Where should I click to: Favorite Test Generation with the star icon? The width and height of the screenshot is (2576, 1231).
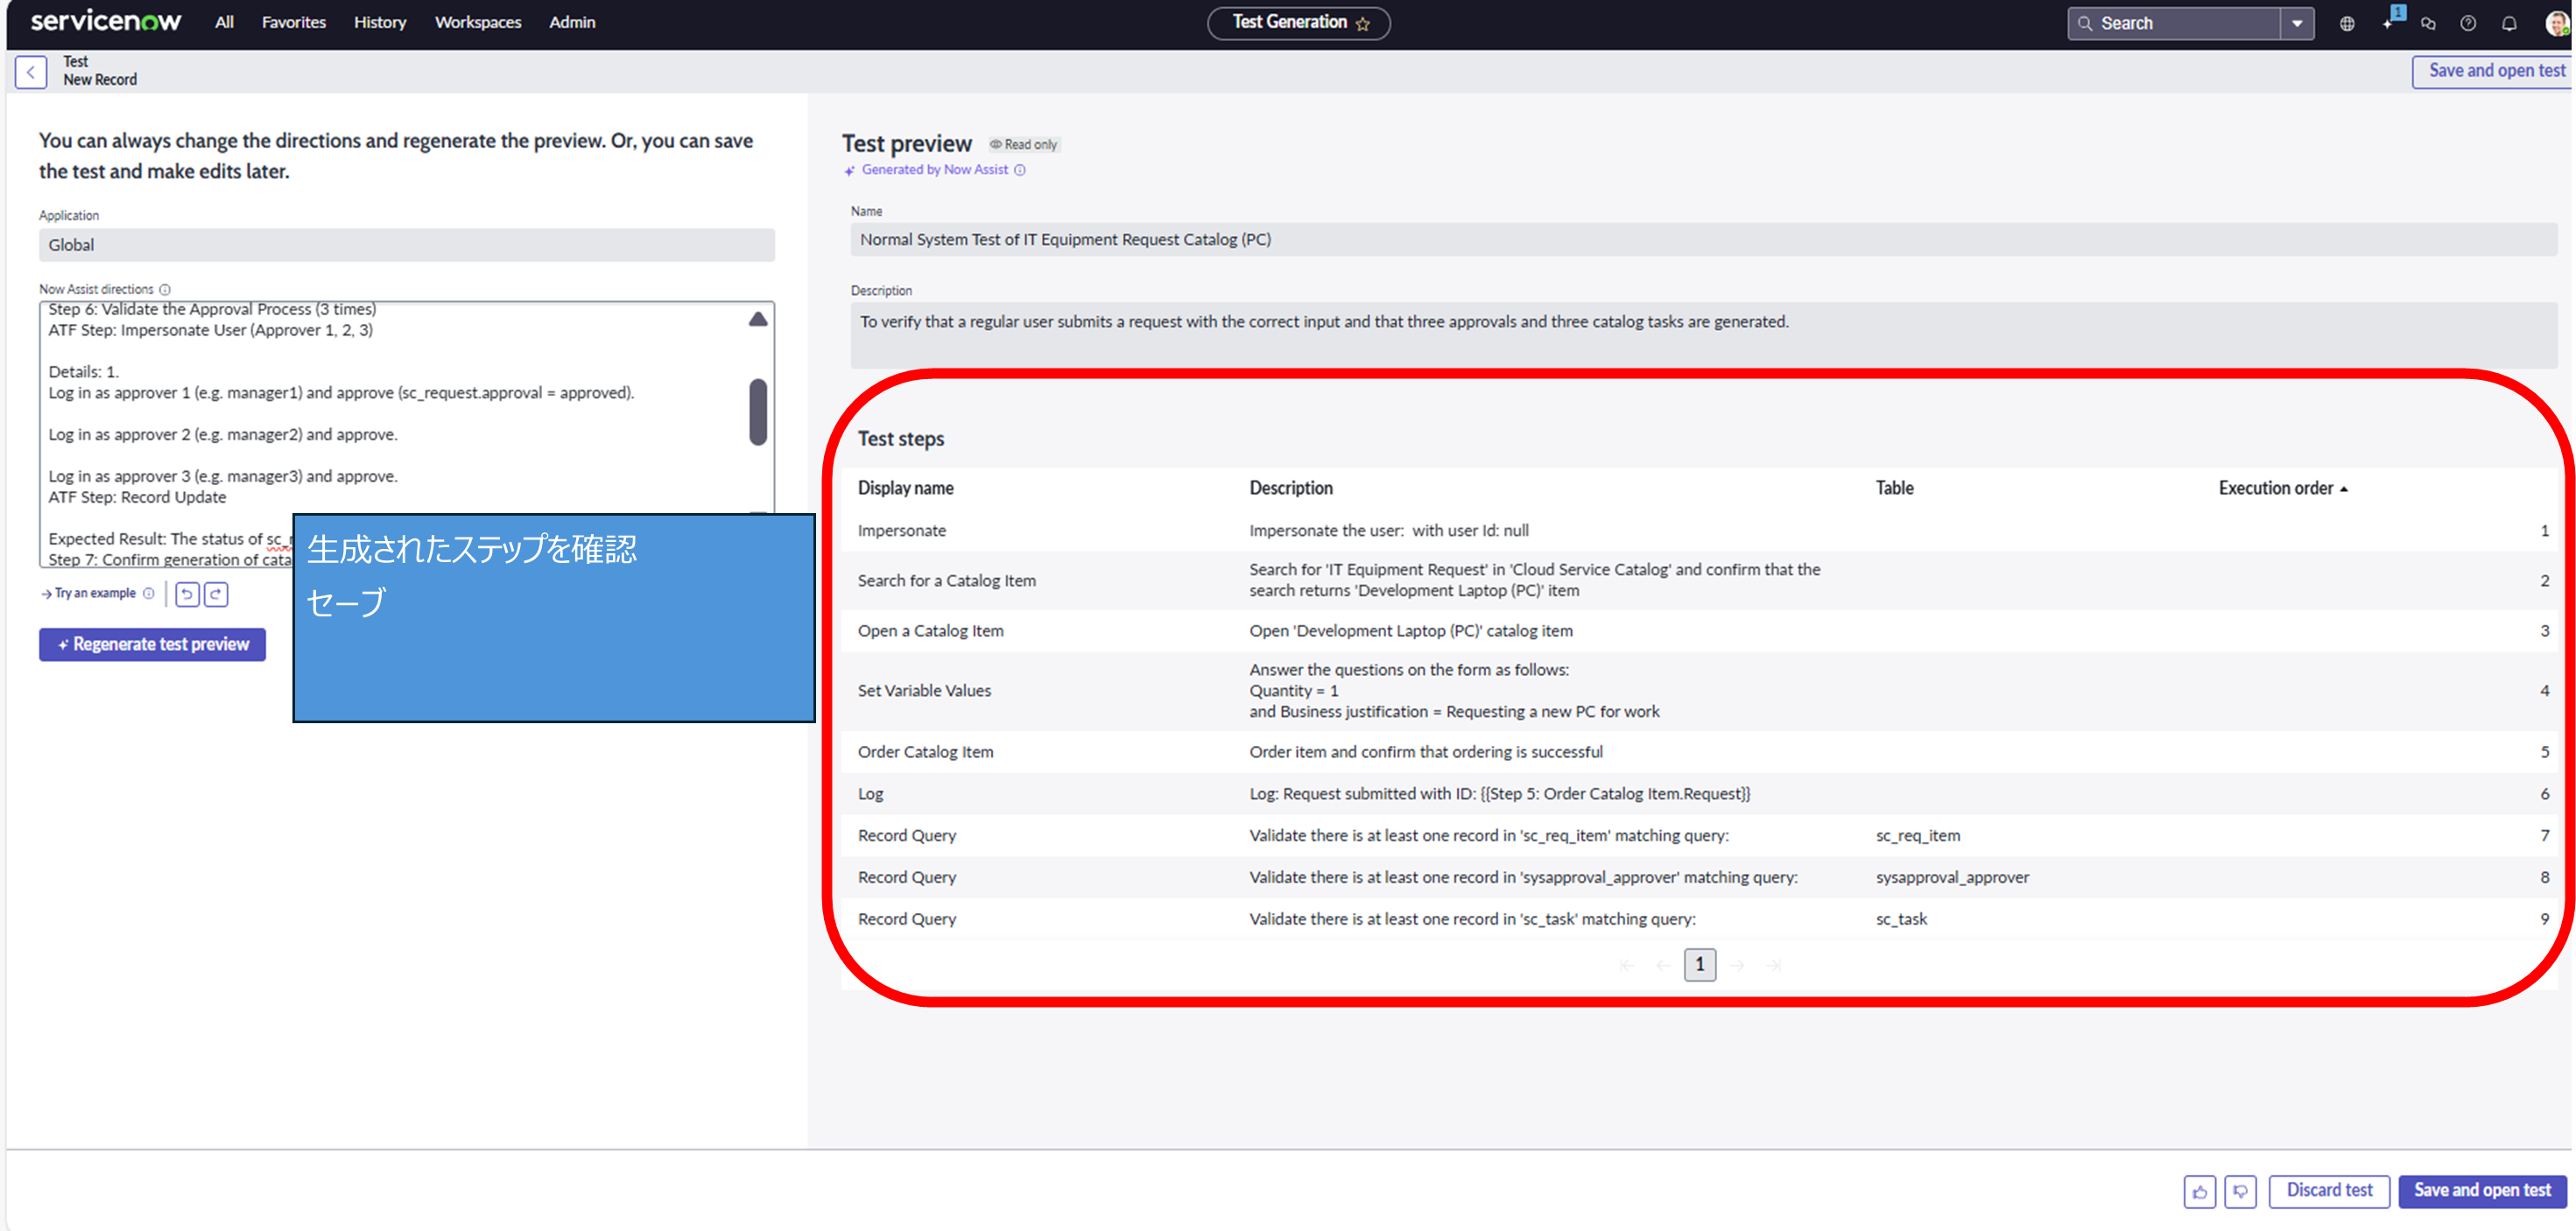[1362, 23]
